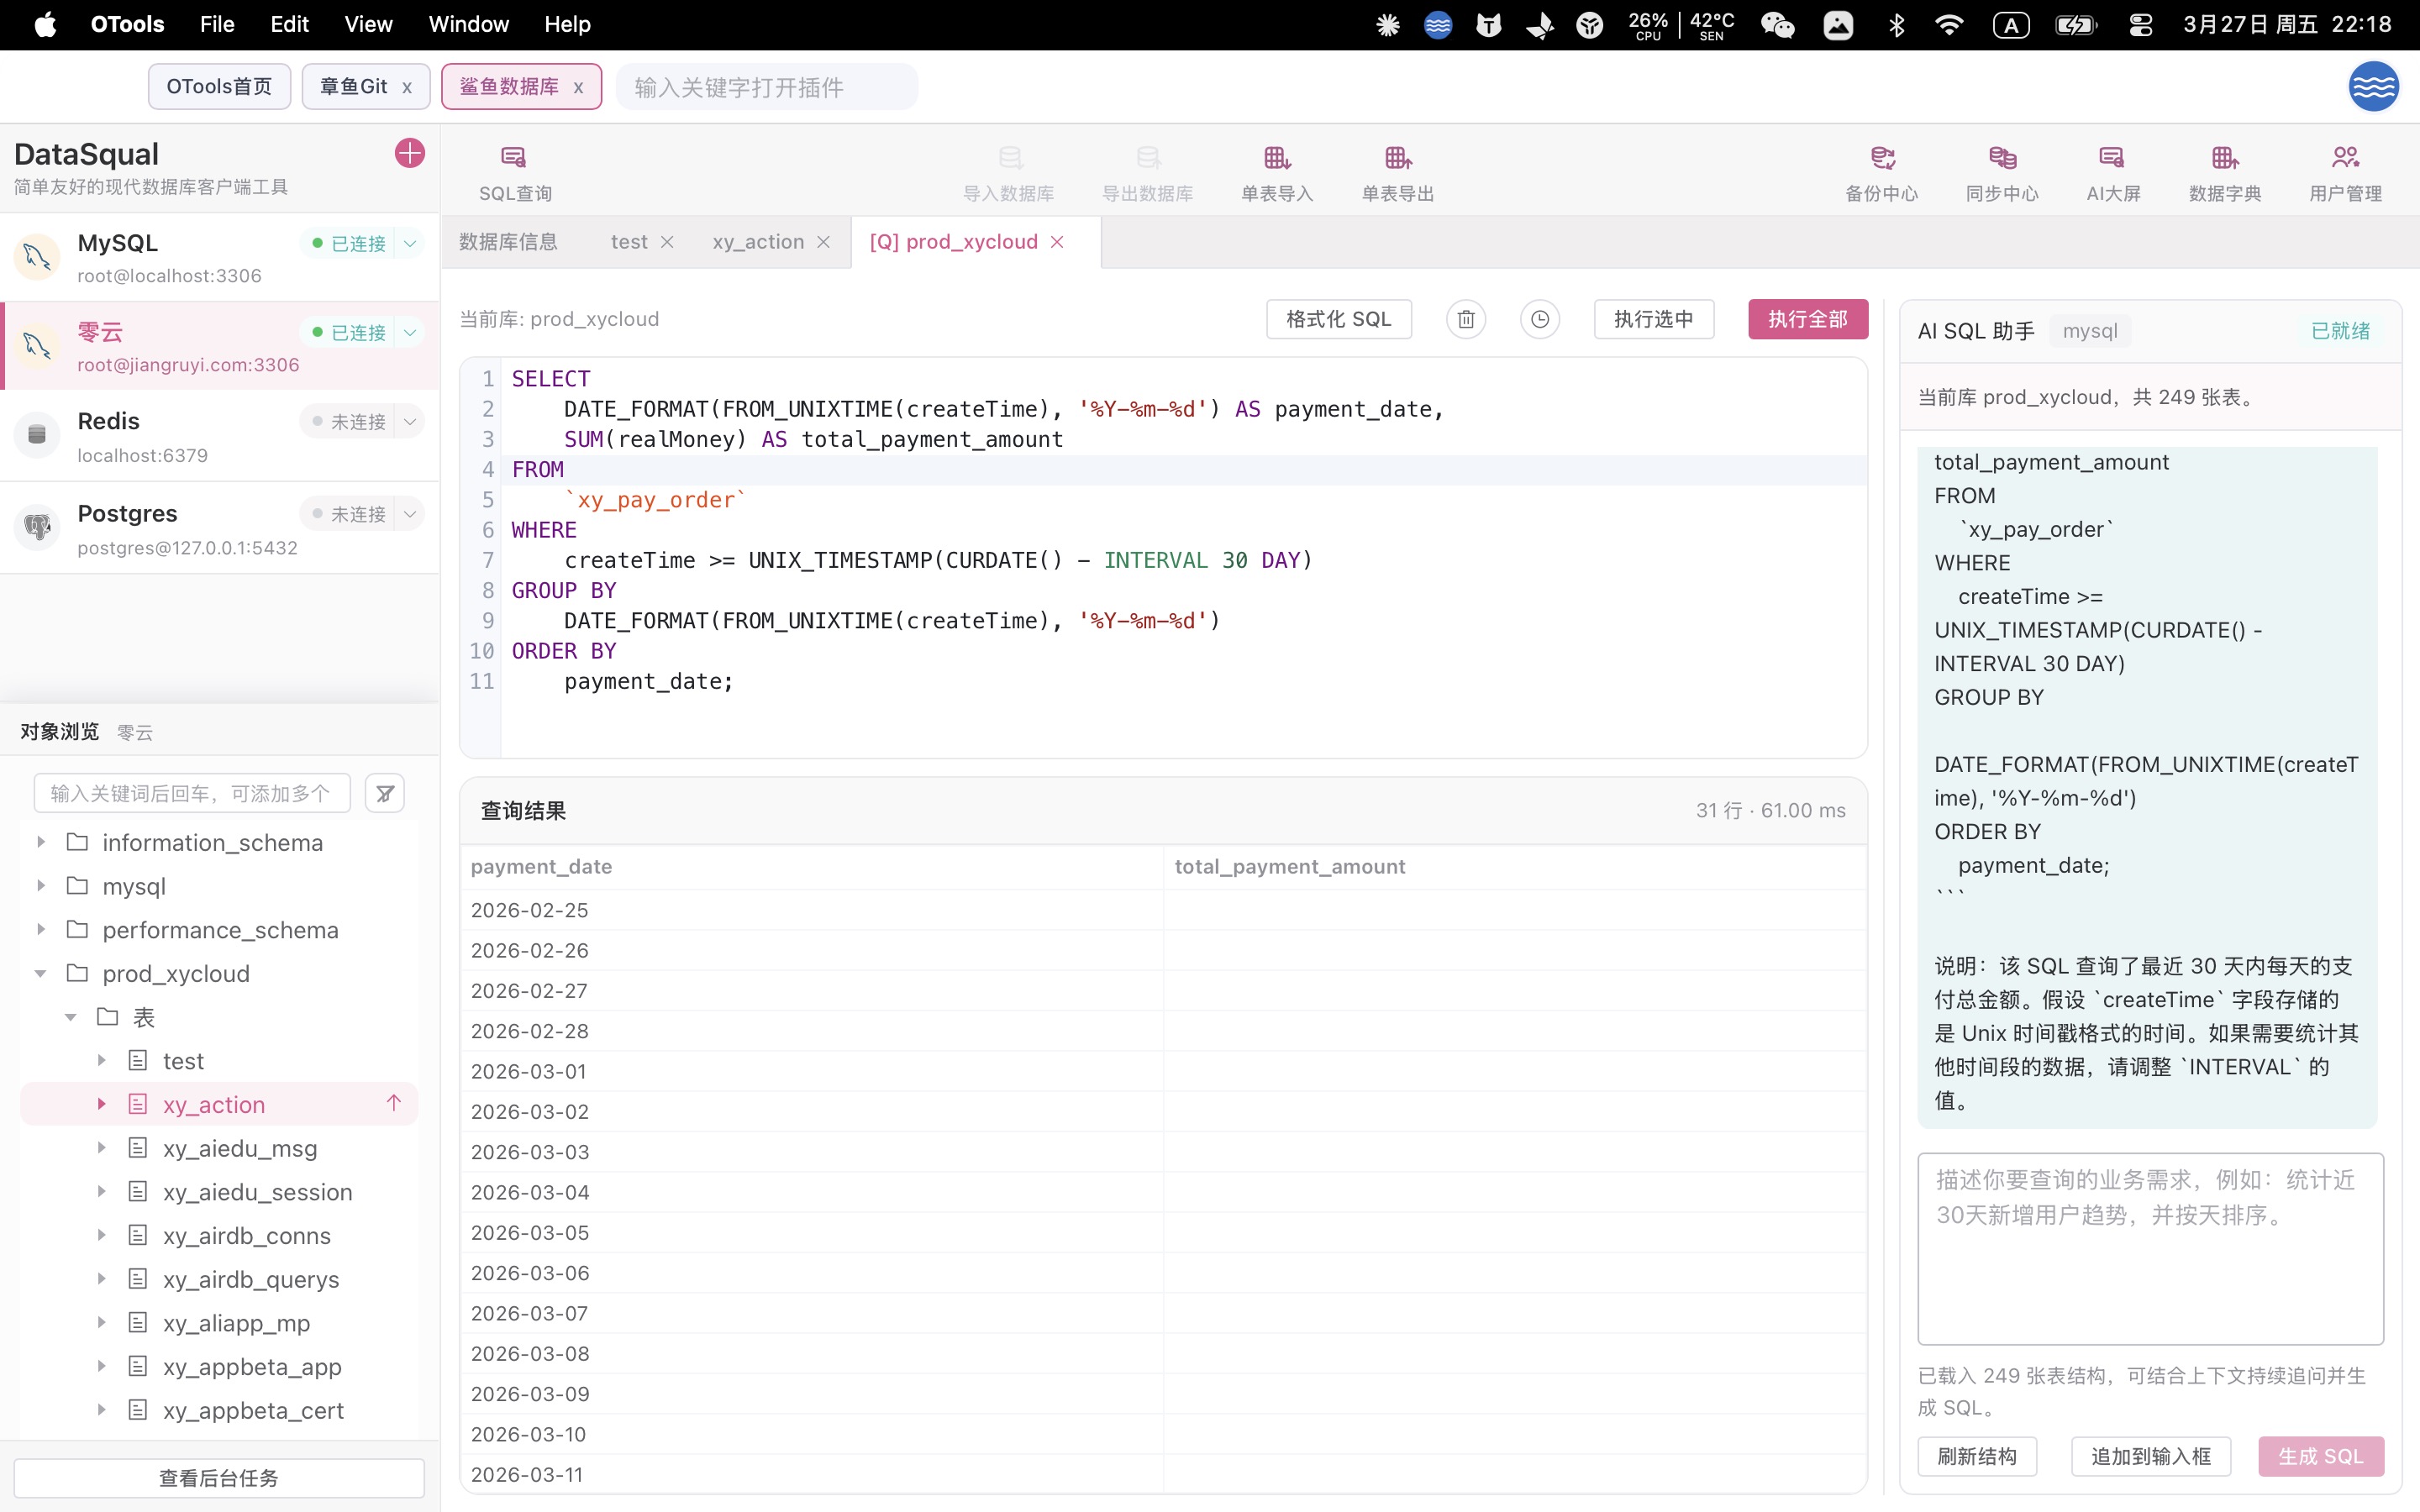Click the filter icon in object browser
Viewport: 2420px width, 1512px height.
point(385,793)
